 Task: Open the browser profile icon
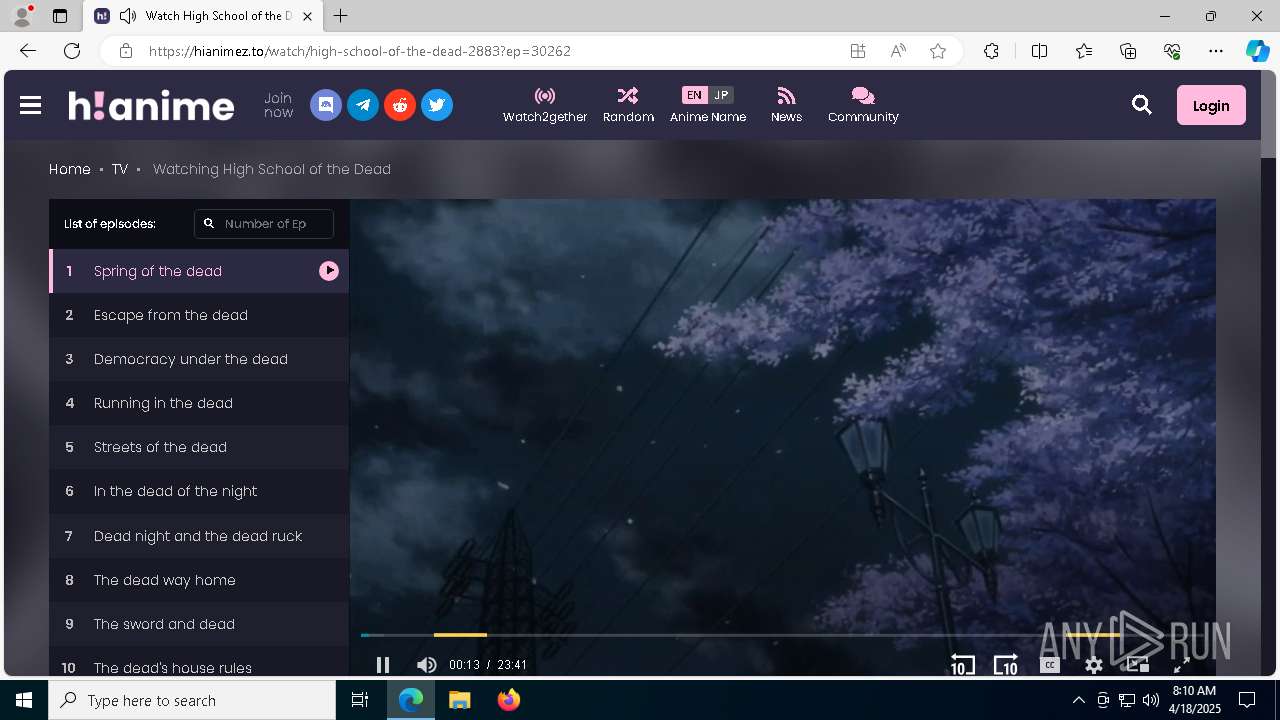pos(22,16)
